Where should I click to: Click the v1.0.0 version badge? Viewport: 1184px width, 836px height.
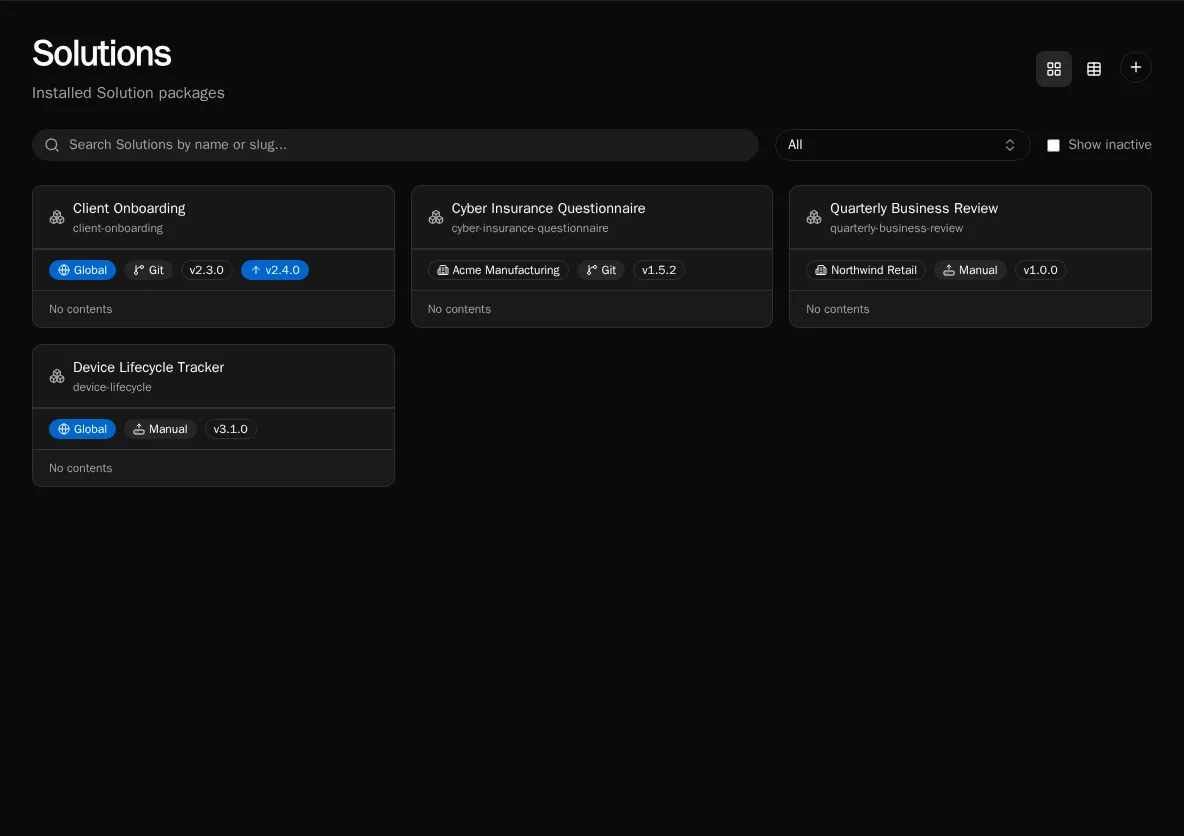coord(1041,270)
